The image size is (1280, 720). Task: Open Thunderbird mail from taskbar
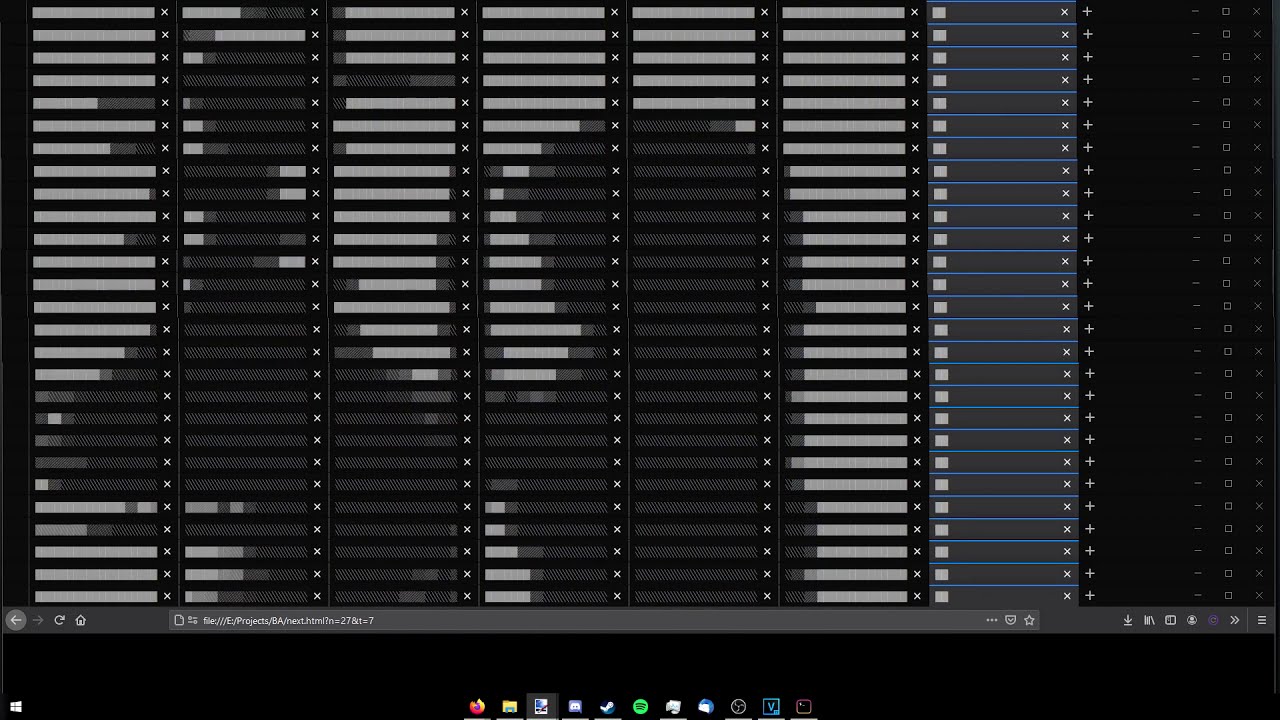click(706, 707)
